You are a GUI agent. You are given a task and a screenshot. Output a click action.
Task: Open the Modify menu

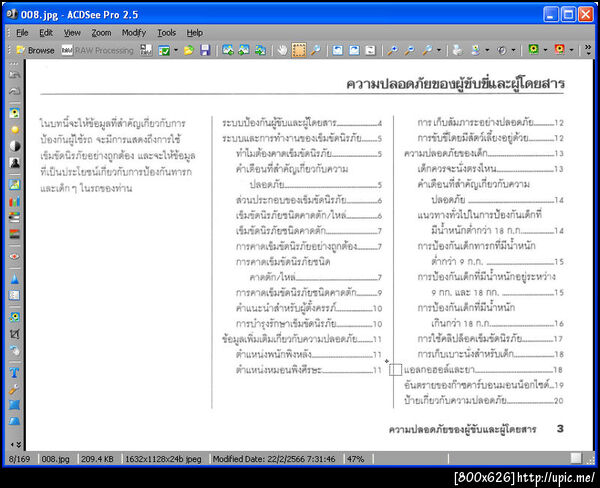(x=134, y=33)
